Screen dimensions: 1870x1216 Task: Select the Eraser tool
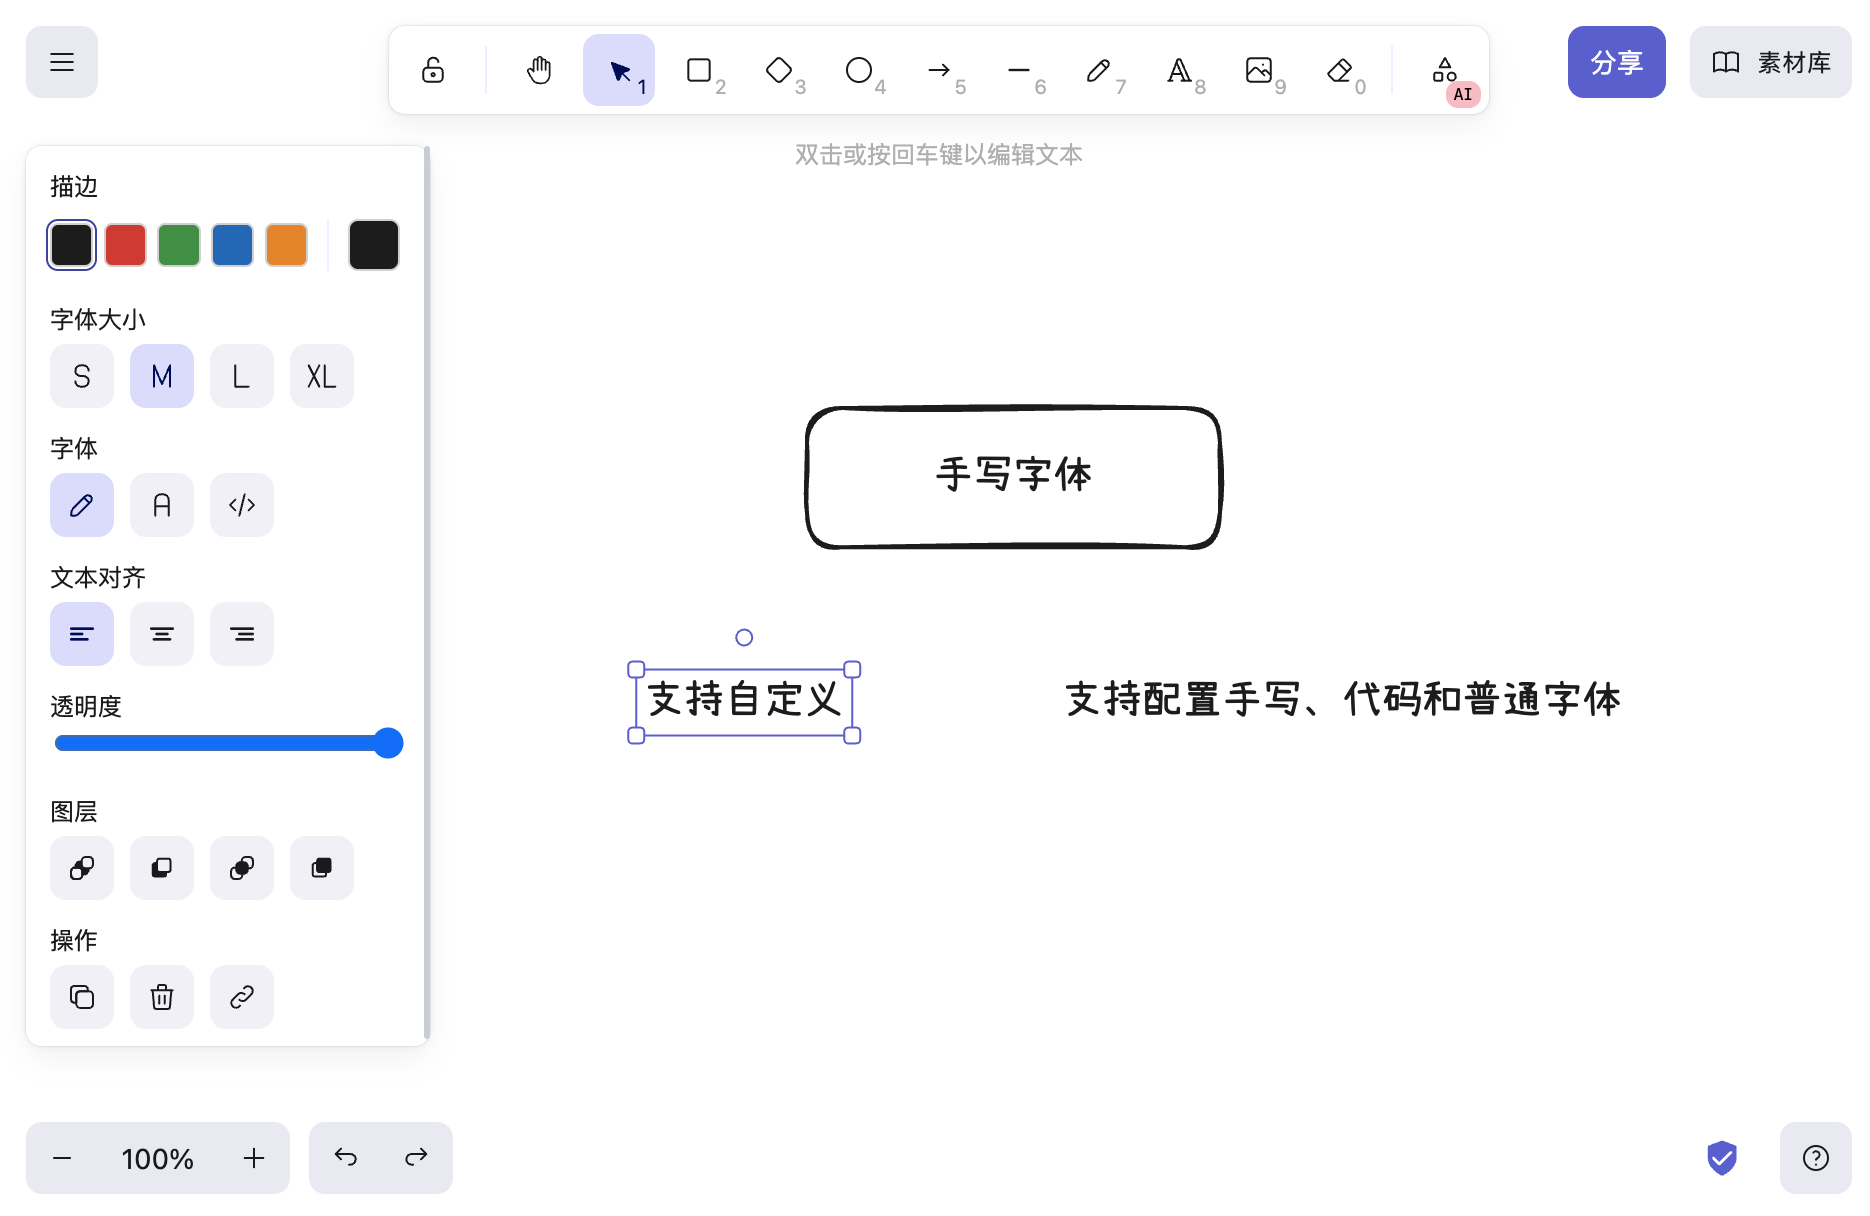coord(1339,70)
